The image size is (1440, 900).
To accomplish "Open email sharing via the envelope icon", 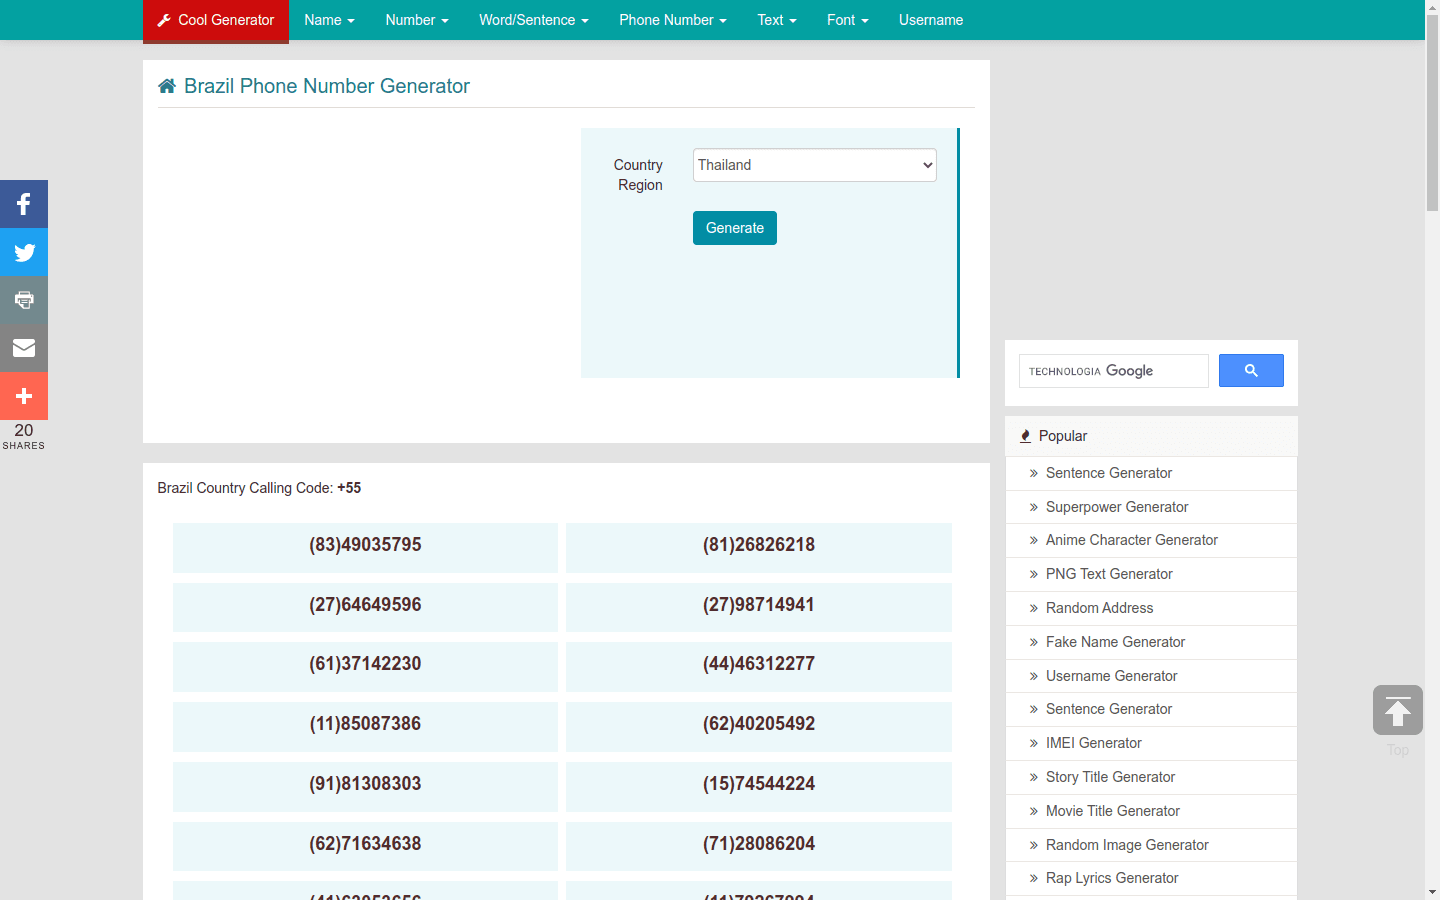I will 23,347.
